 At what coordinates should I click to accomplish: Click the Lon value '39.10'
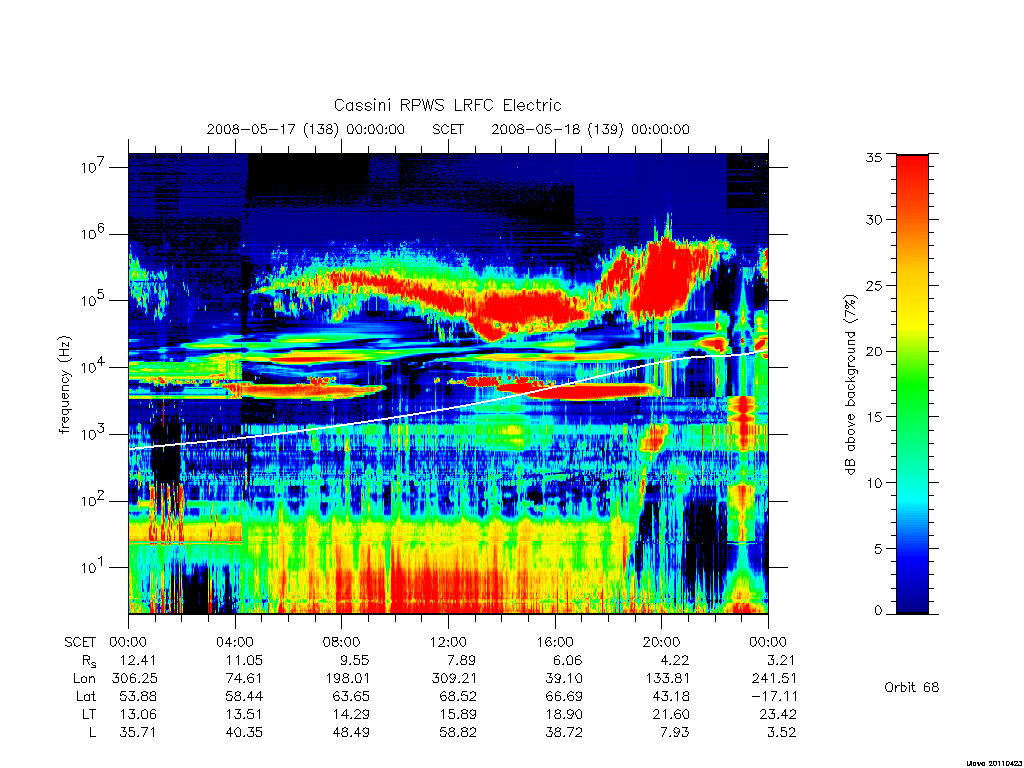564,679
